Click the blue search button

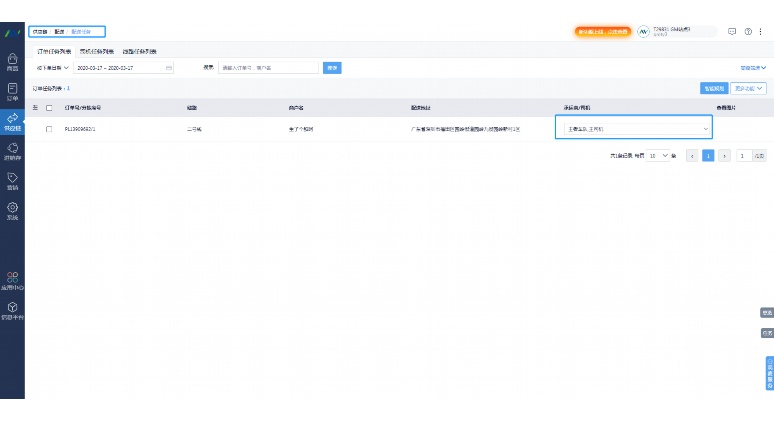click(x=332, y=68)
